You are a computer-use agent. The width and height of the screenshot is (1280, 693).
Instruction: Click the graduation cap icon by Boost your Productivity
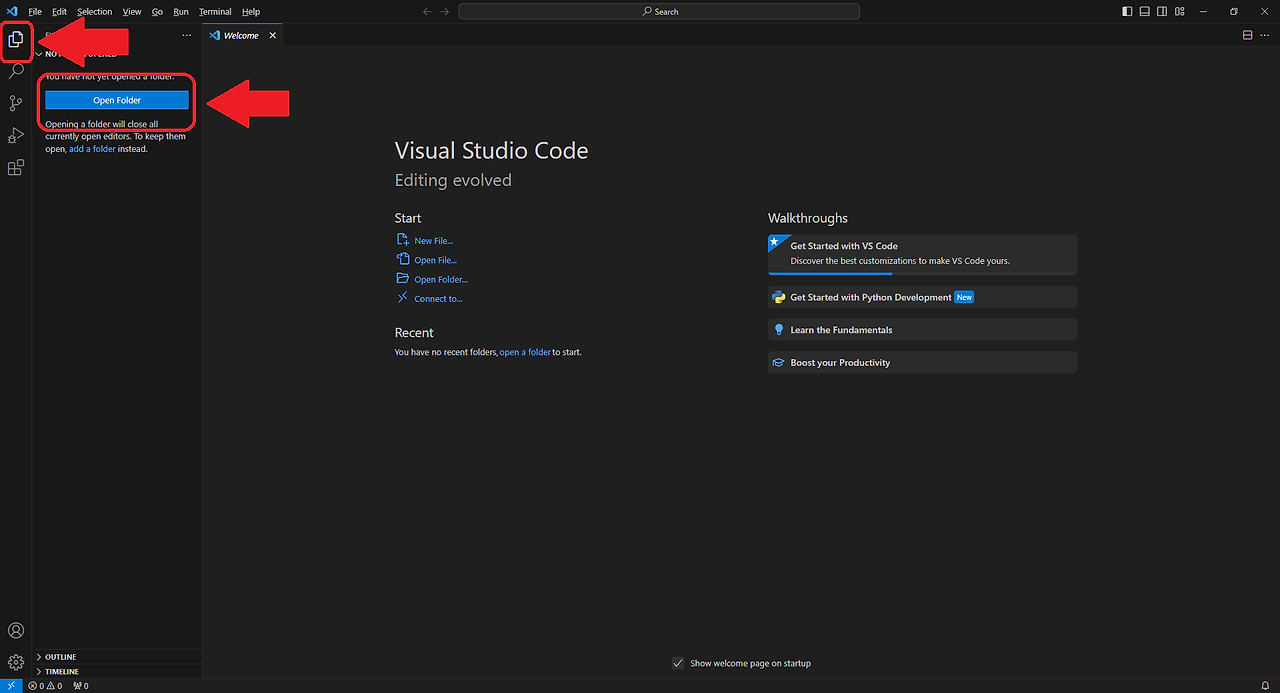click(779, 362)
